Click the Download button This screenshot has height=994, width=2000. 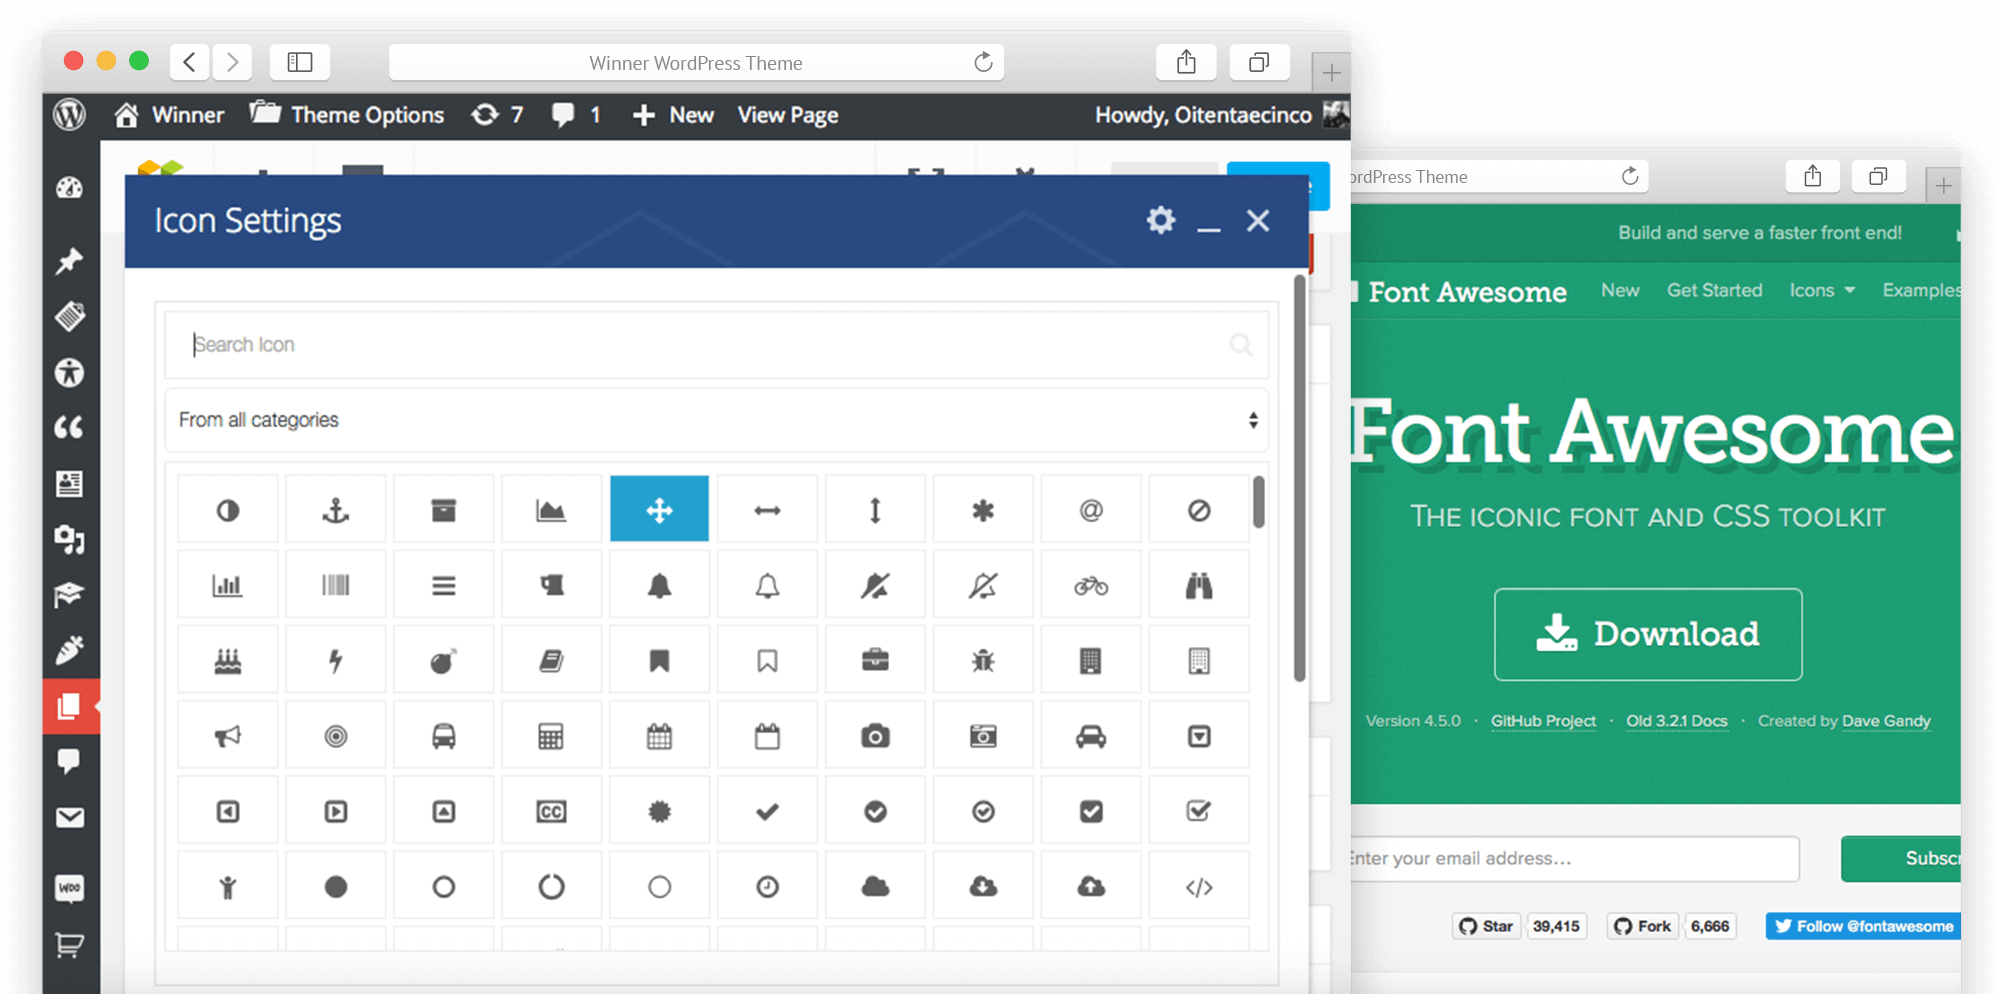coord(1646,633)
